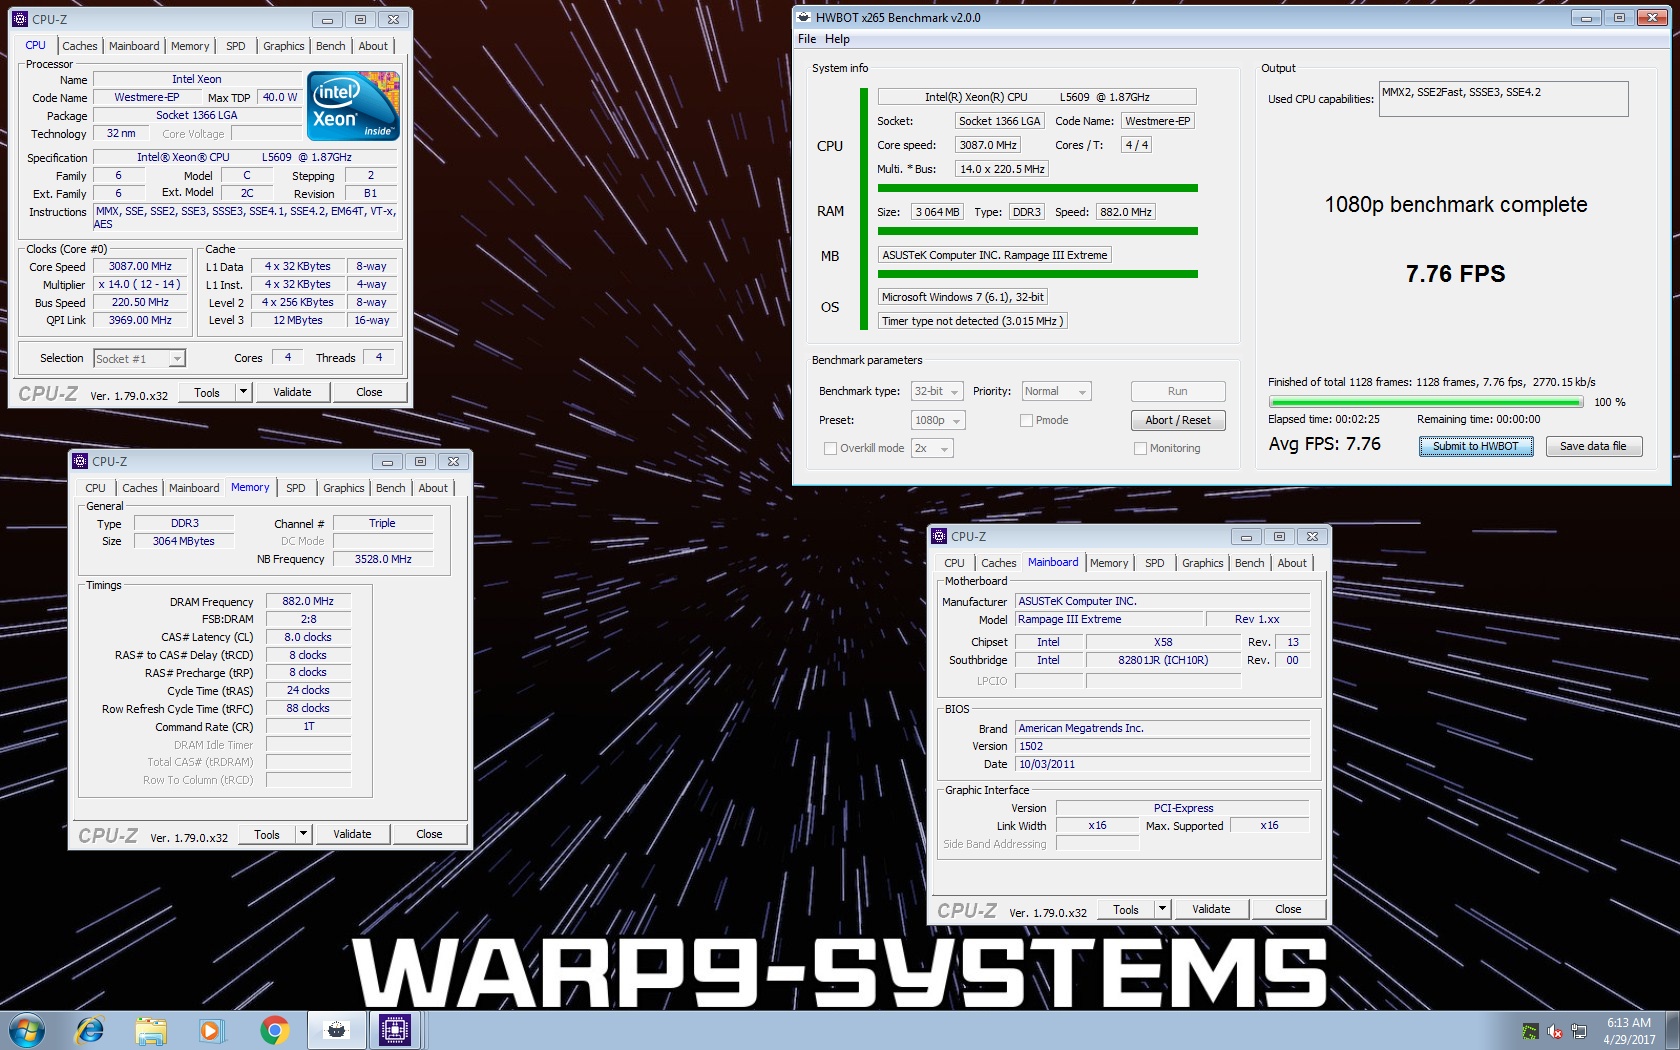Click the benchmark progress bar
1680x1050 pixels.
(x=1425, y=402)
